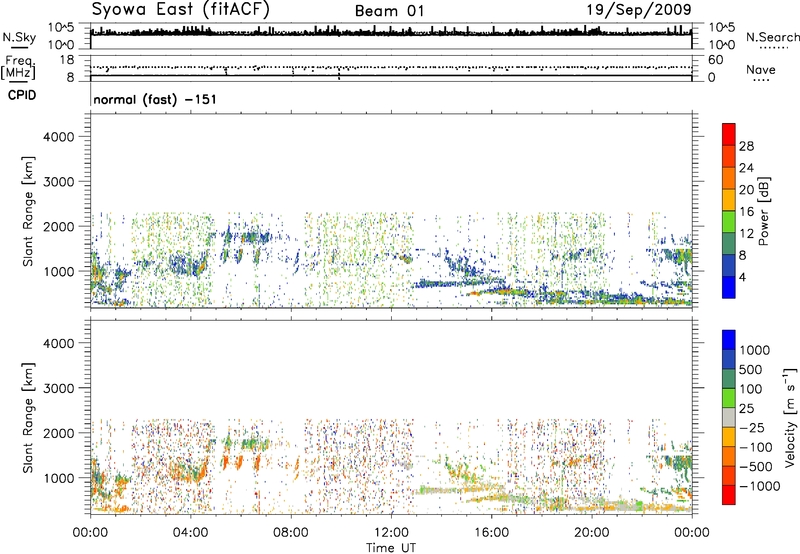Click the '08:00' time tick label
800x554 pixels.
coord(291,533)
